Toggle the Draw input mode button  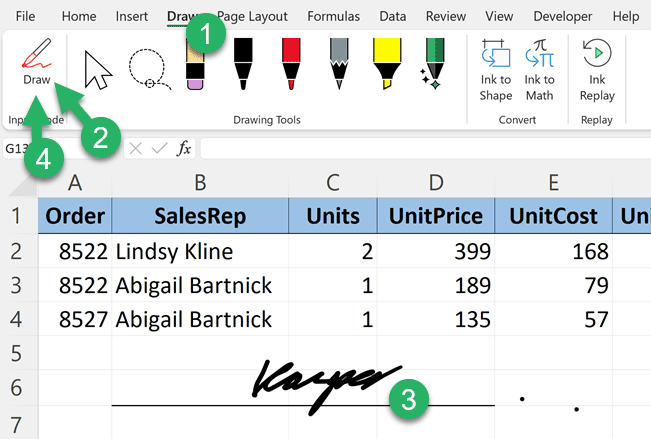coord(36,61)
